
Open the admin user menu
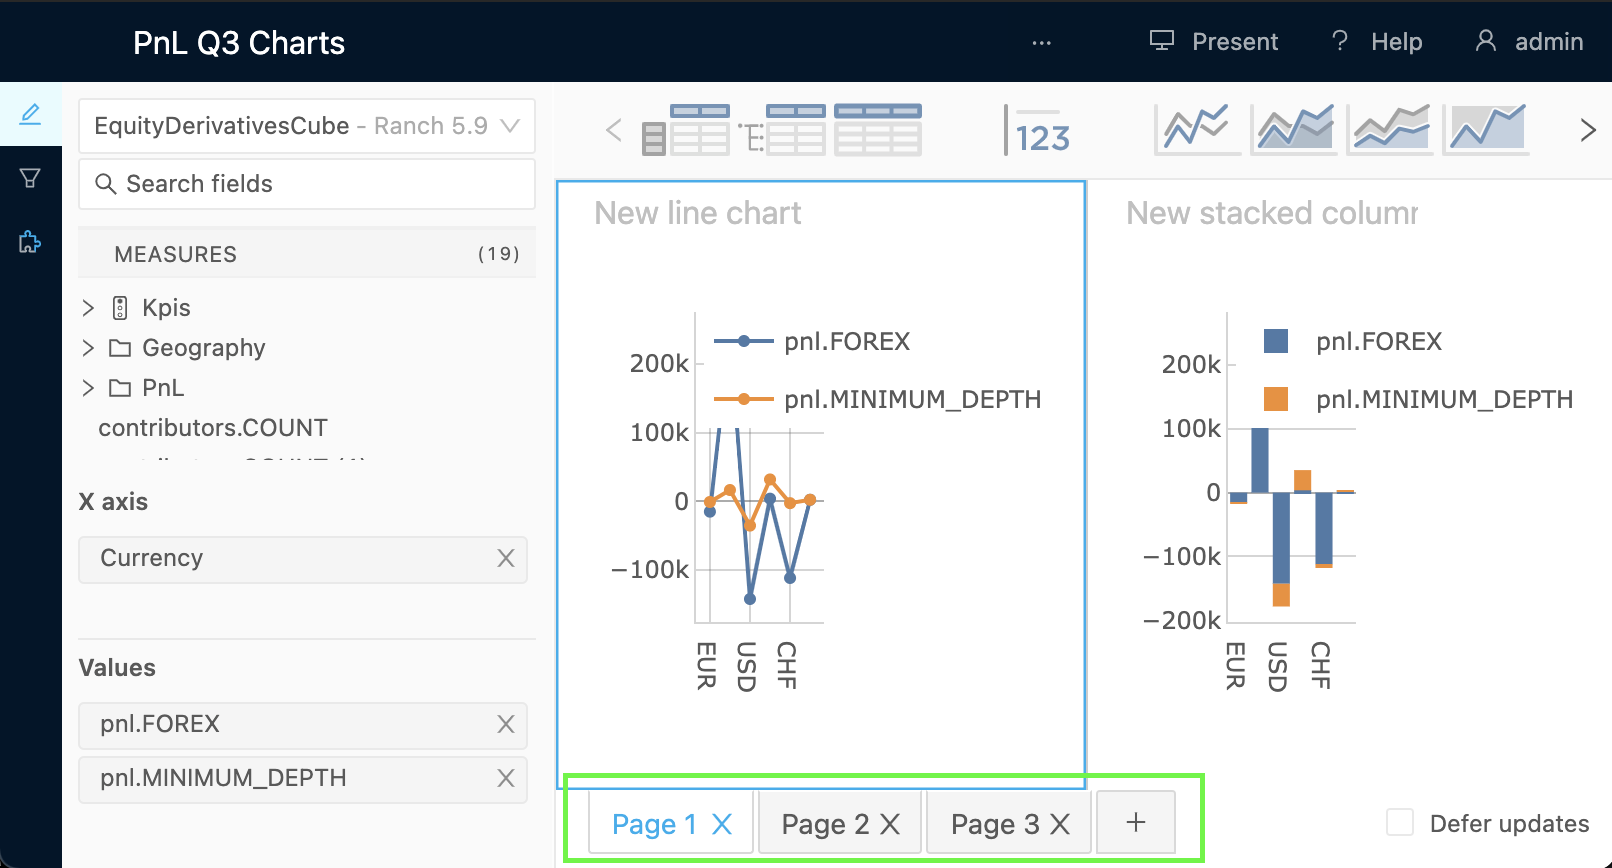[x=1530, y=42]
